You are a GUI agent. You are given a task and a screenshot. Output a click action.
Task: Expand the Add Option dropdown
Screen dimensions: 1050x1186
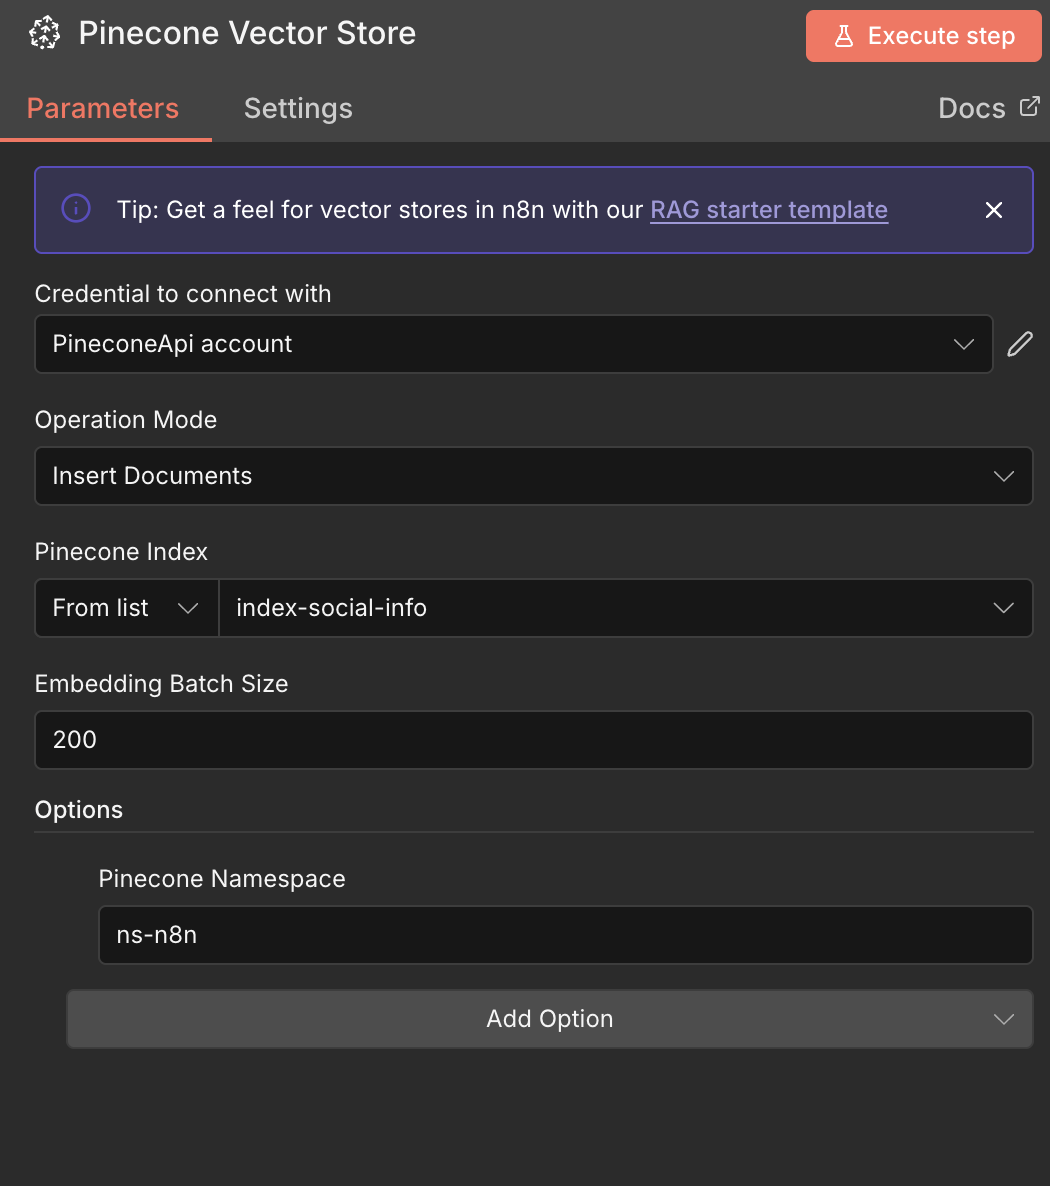coord(549,1019)
